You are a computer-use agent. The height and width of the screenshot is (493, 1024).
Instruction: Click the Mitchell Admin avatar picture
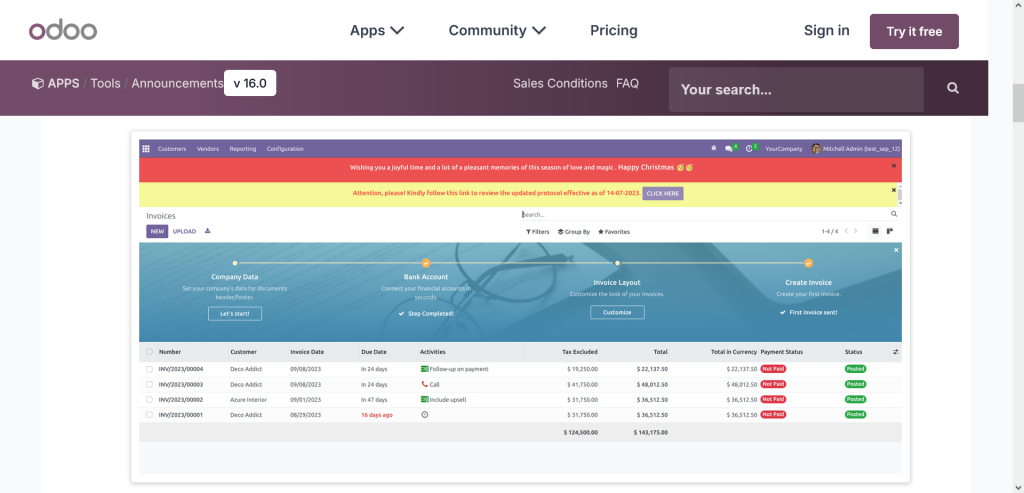coord(816,149)
